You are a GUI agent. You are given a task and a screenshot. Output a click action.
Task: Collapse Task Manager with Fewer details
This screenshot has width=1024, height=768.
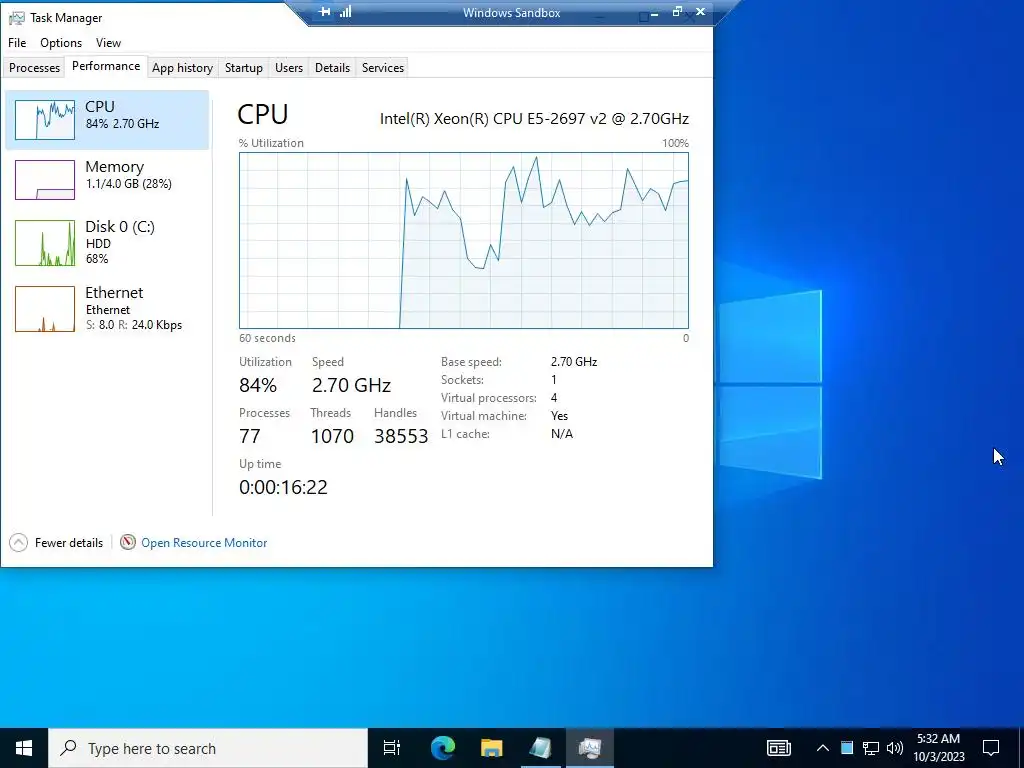(56, 543)
